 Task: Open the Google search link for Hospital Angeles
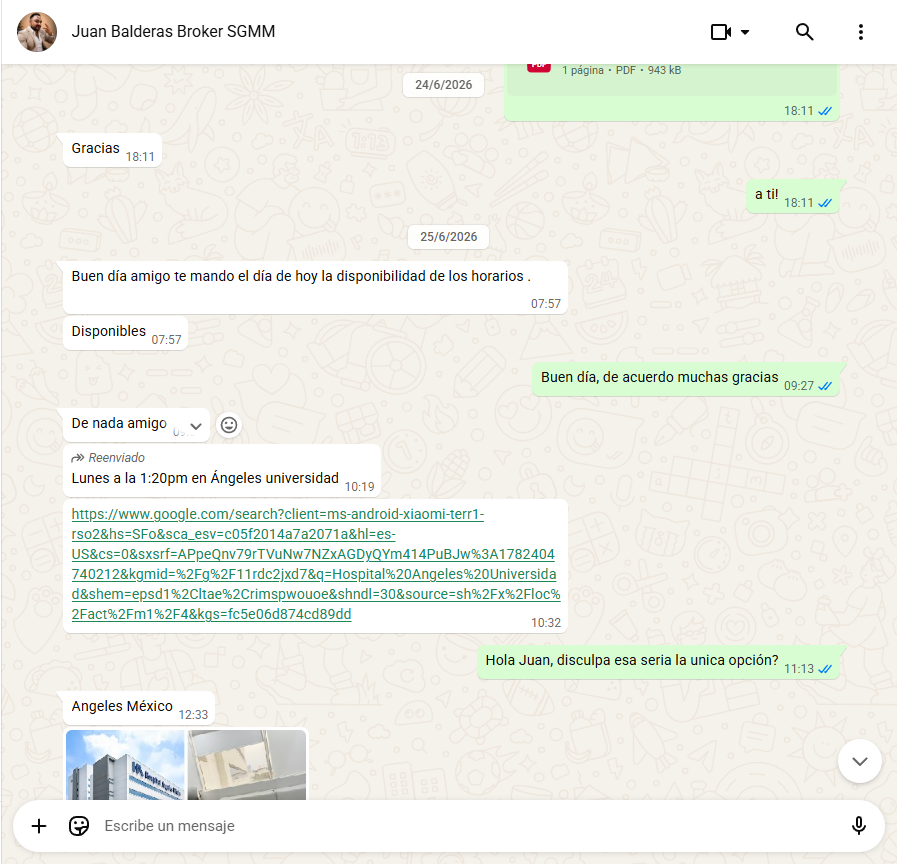tap(315, 564)
